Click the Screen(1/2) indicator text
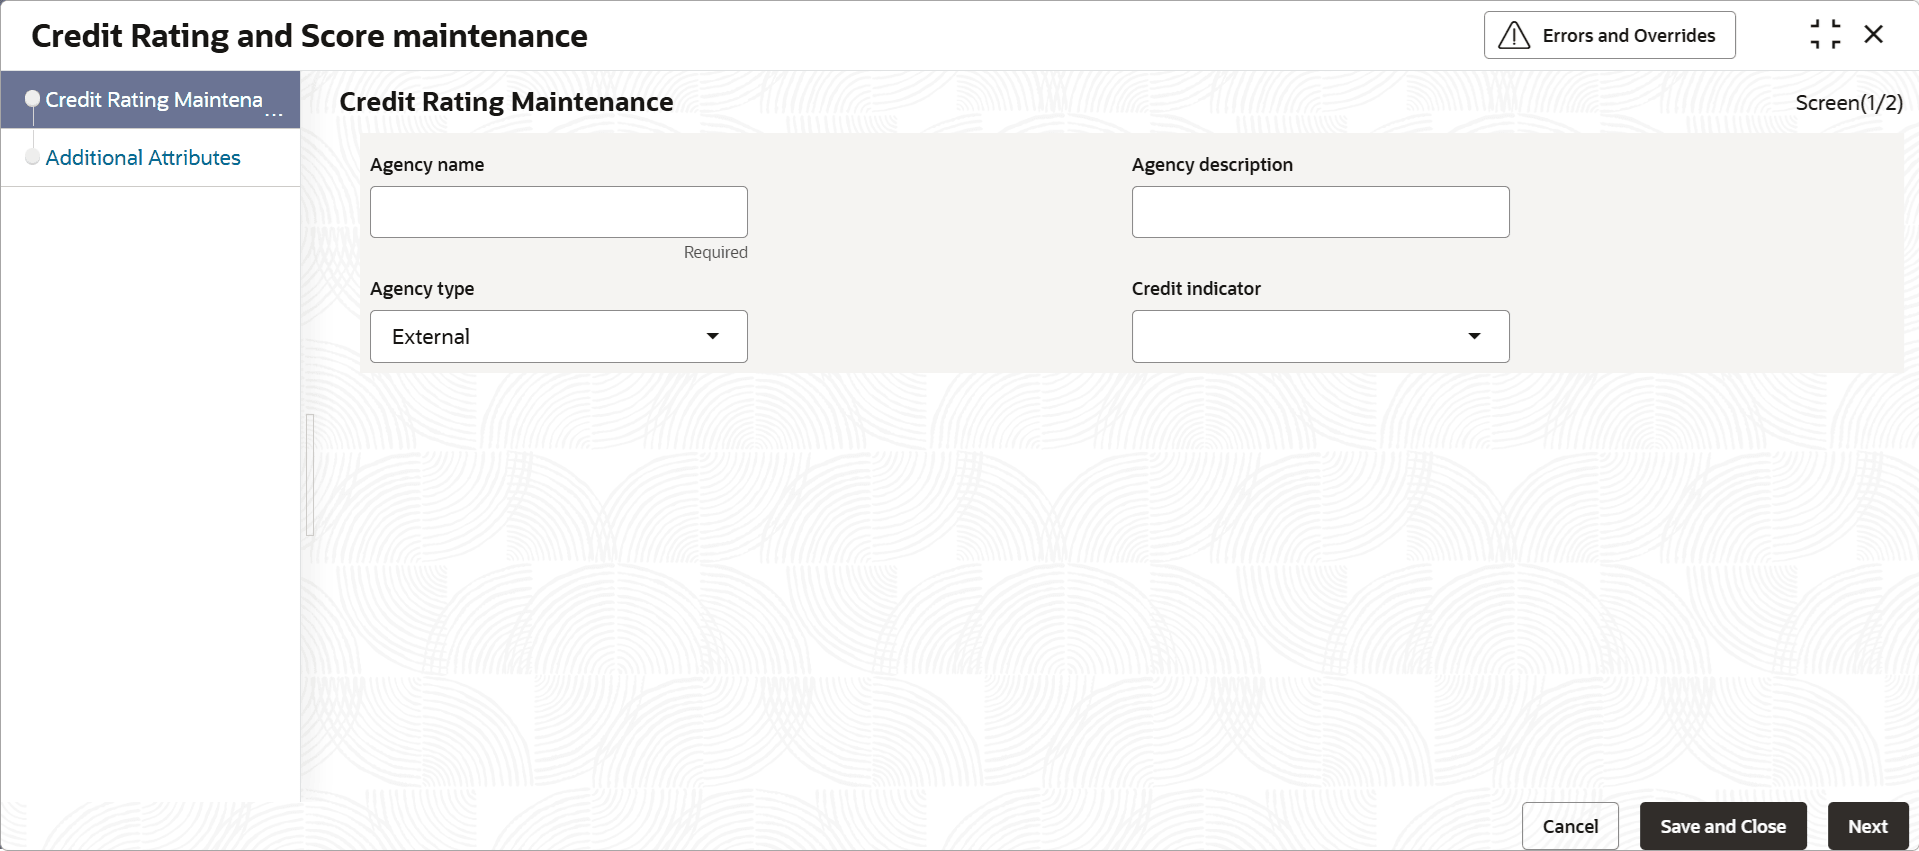This screenshot has width=1919, height=851. 1849,103
